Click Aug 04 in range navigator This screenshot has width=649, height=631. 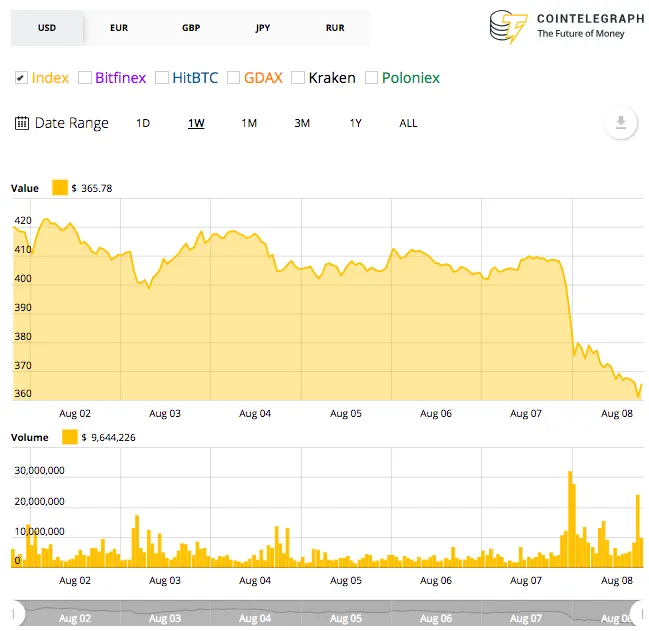[255, 618]
